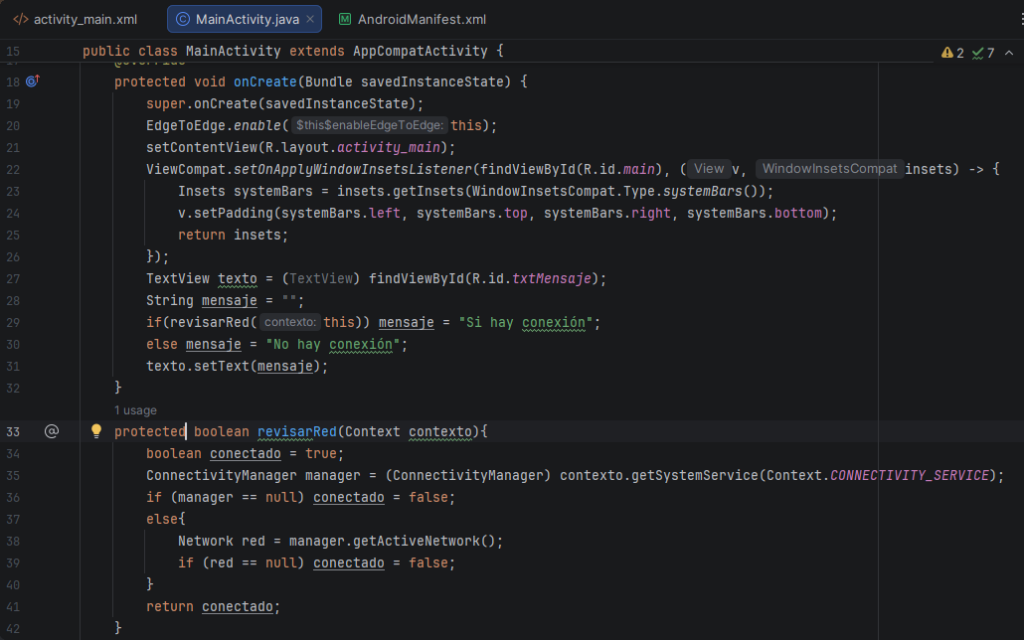Click the override gutter icon on line 18
This screenshot has width=1024, height=640.
[33, 81]
